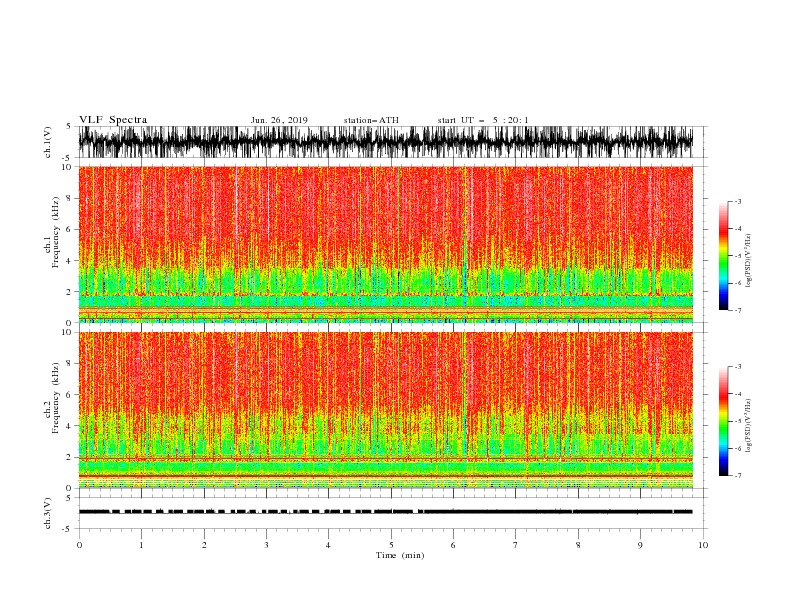Click the time axis tick label "5"
792x612 pixels.
[x=391, y=545]
